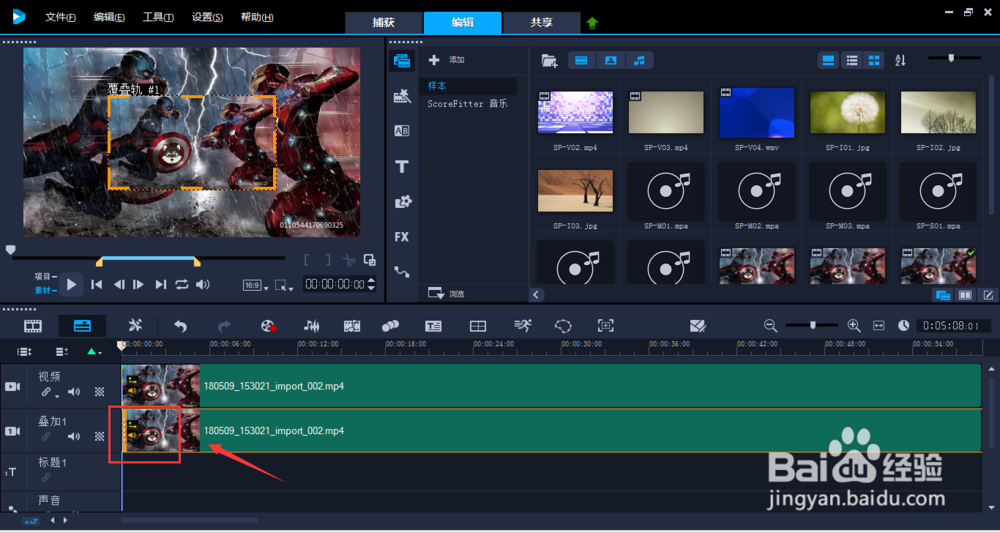Screen dimensions: 1000x533
Task: Collapse the library navigation panel
Action: coord(536,294)
